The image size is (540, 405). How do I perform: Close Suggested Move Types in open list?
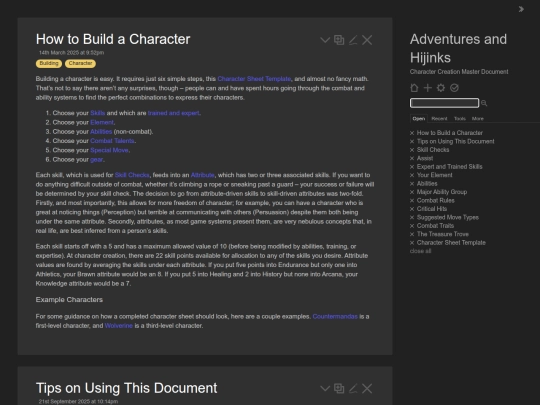point(412,217)
